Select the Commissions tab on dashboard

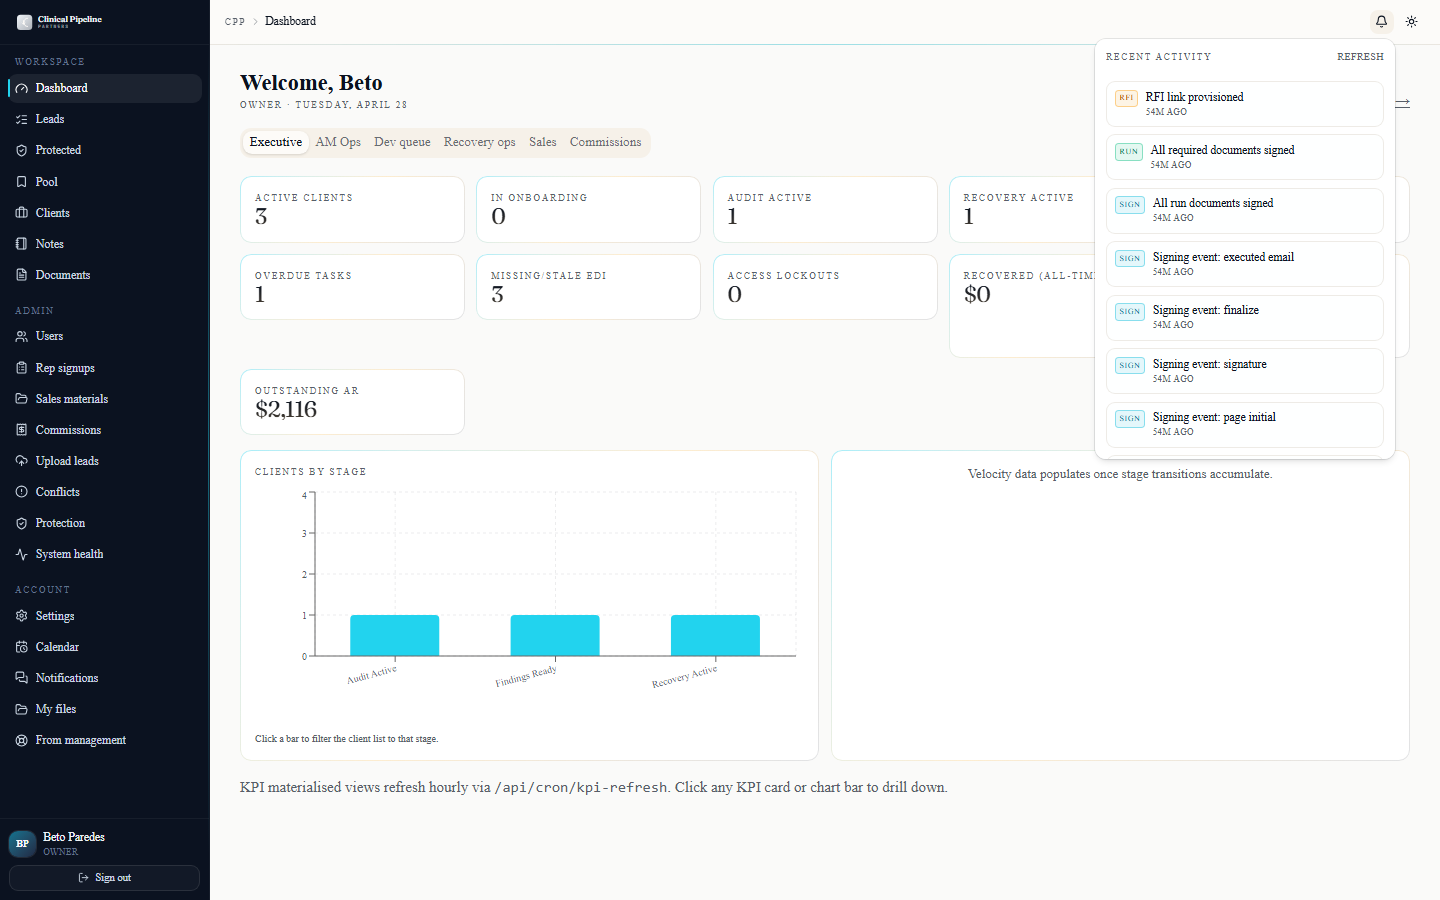pyautogui.click(x=605, y=142)
